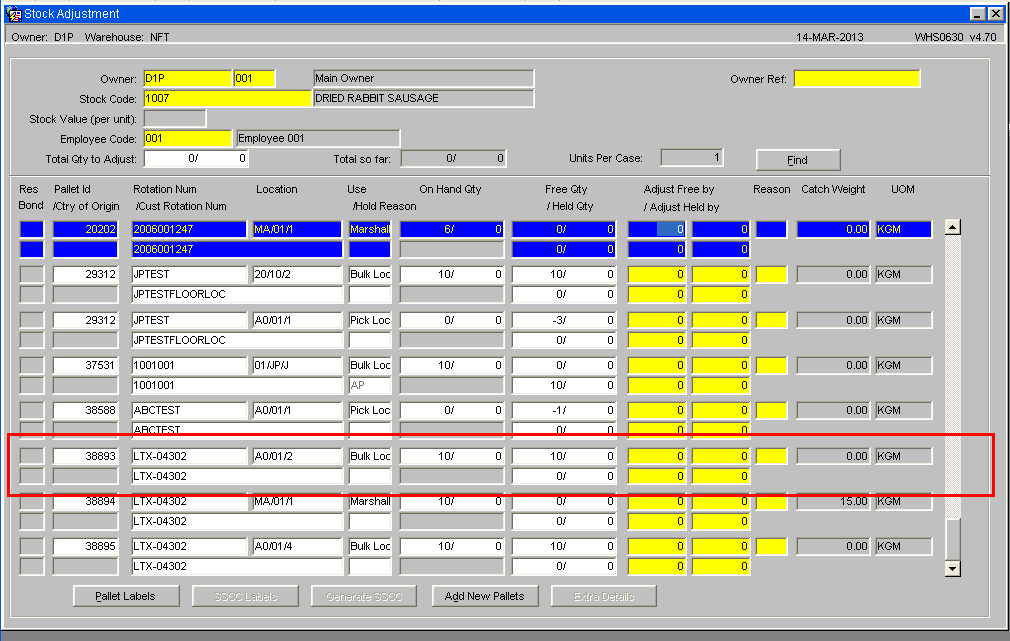Click rotation number 1001001 in top row
The width and height of the screenshot is (1010, 641).
coord(189,365)
